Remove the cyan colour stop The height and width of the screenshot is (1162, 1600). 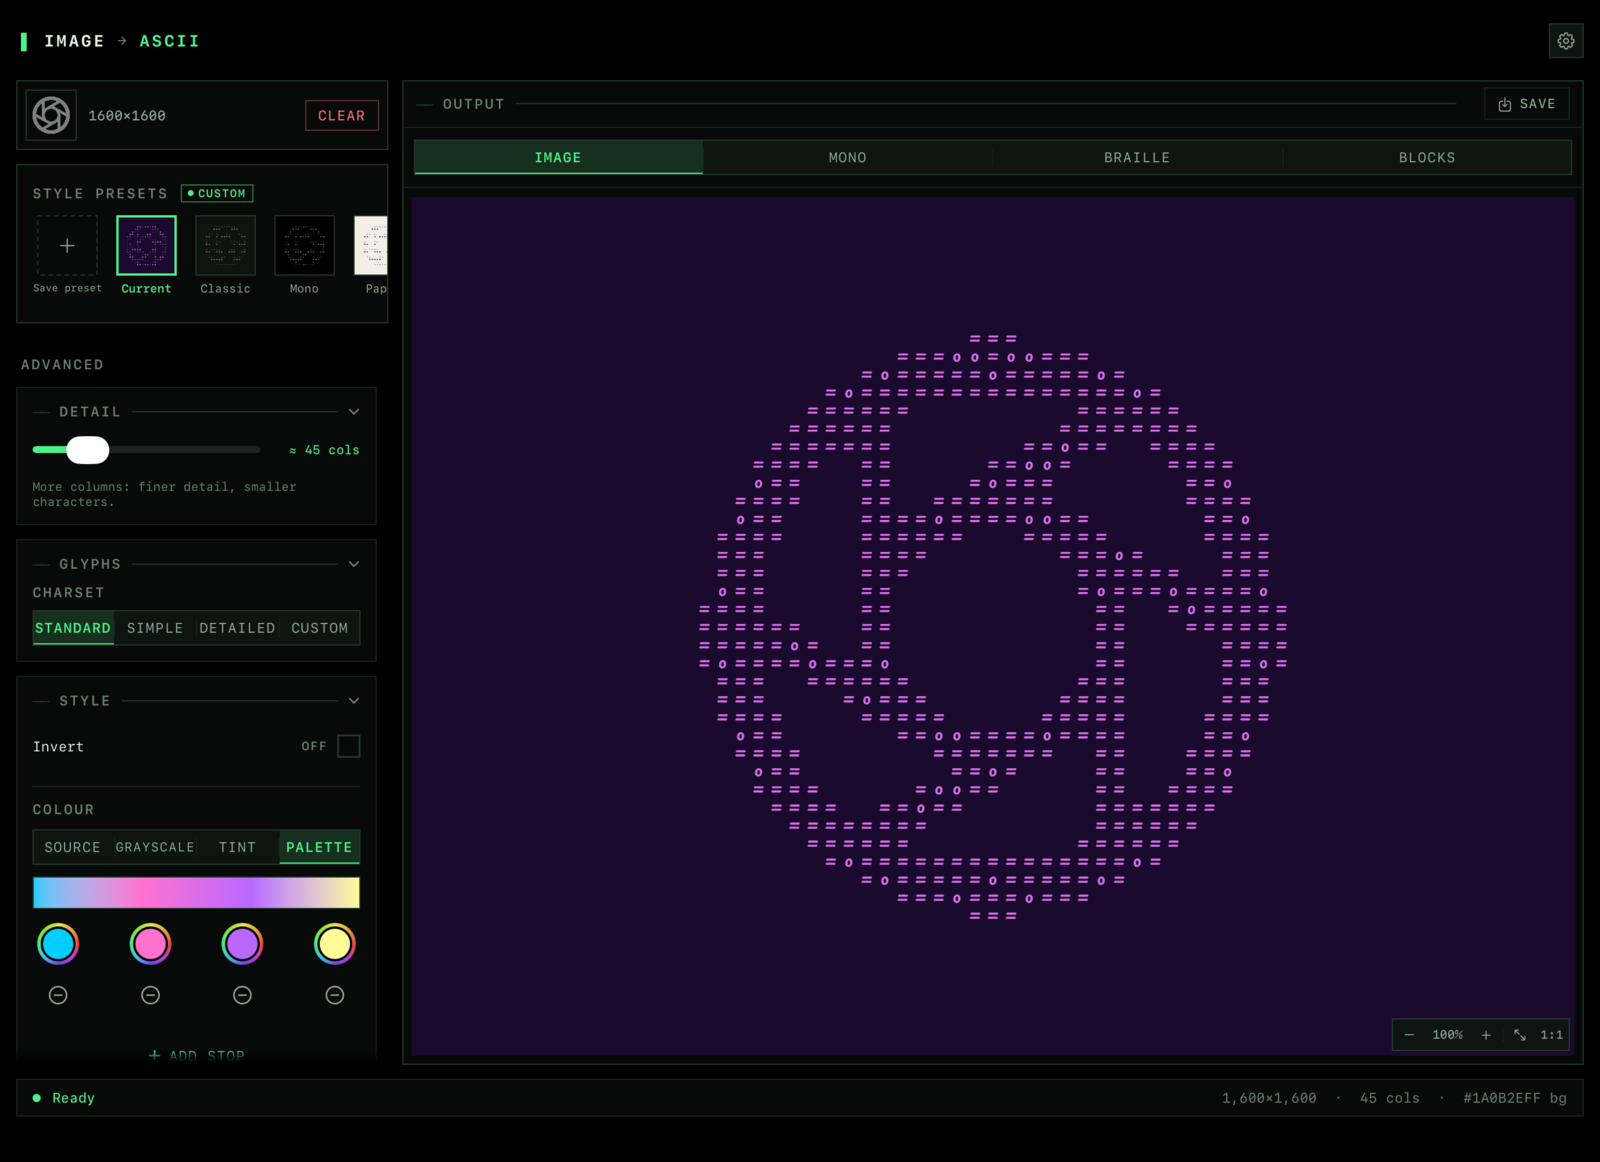tap(58, 995)
